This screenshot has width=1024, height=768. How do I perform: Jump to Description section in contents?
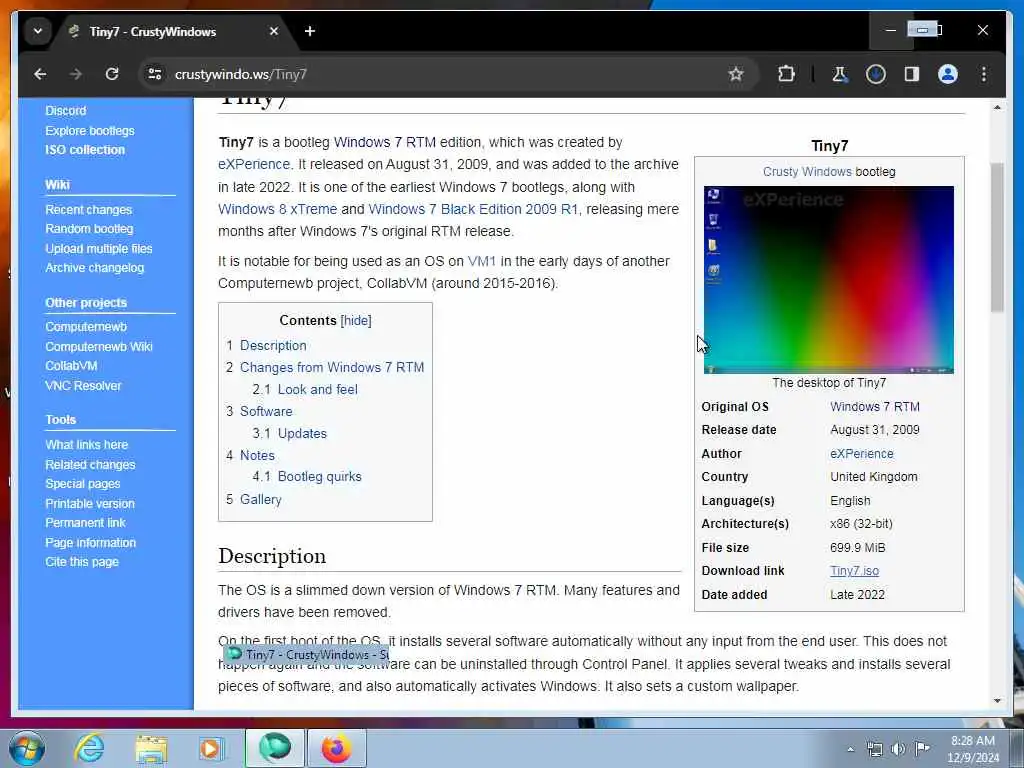coord(273,345)
